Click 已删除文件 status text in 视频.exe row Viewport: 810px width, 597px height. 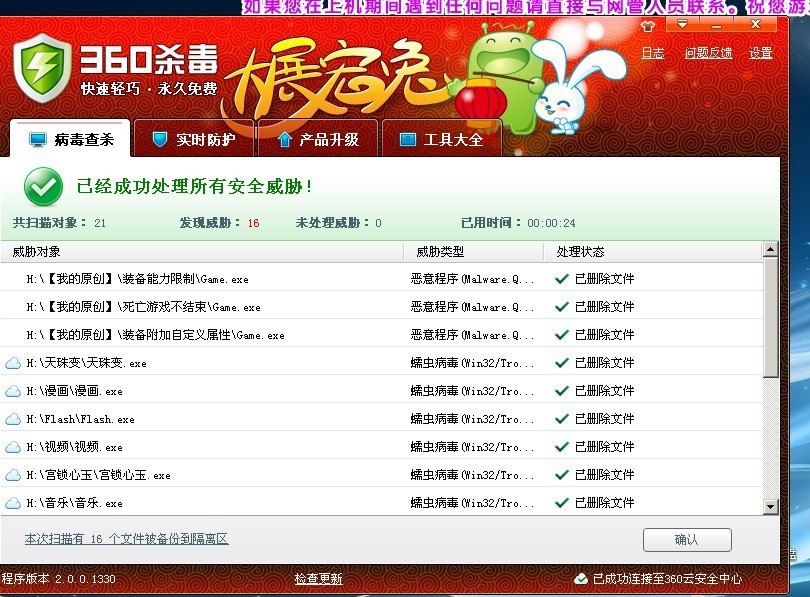(604, 447)
